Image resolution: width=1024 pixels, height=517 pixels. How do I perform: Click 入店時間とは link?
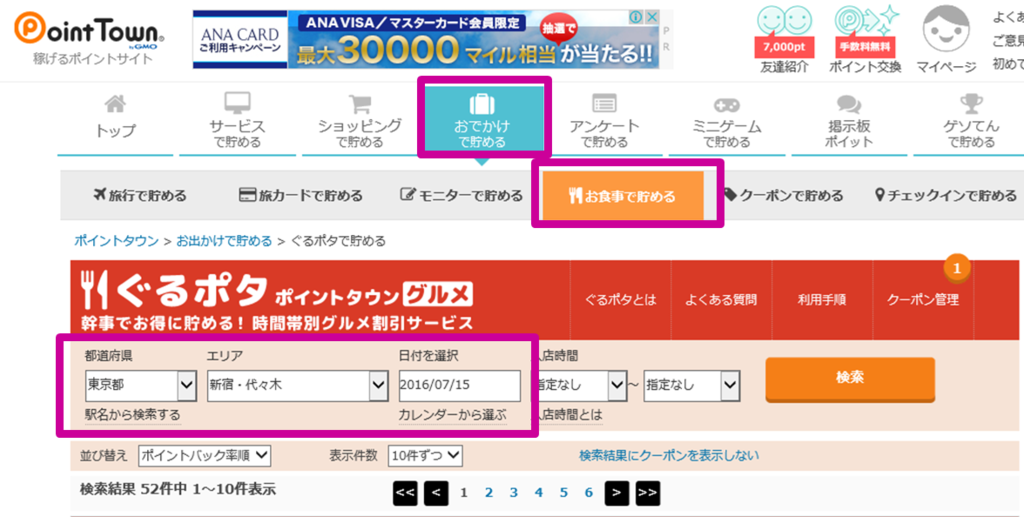pyautogui.click(x=568, y=415)
